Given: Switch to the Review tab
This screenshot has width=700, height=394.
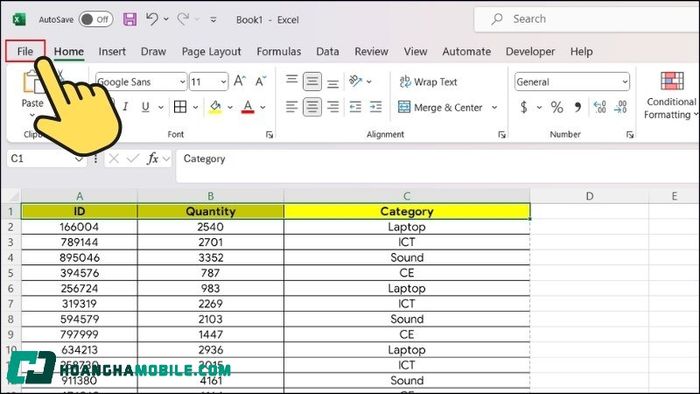Looking at the screenshot, I should click(371, 51).
